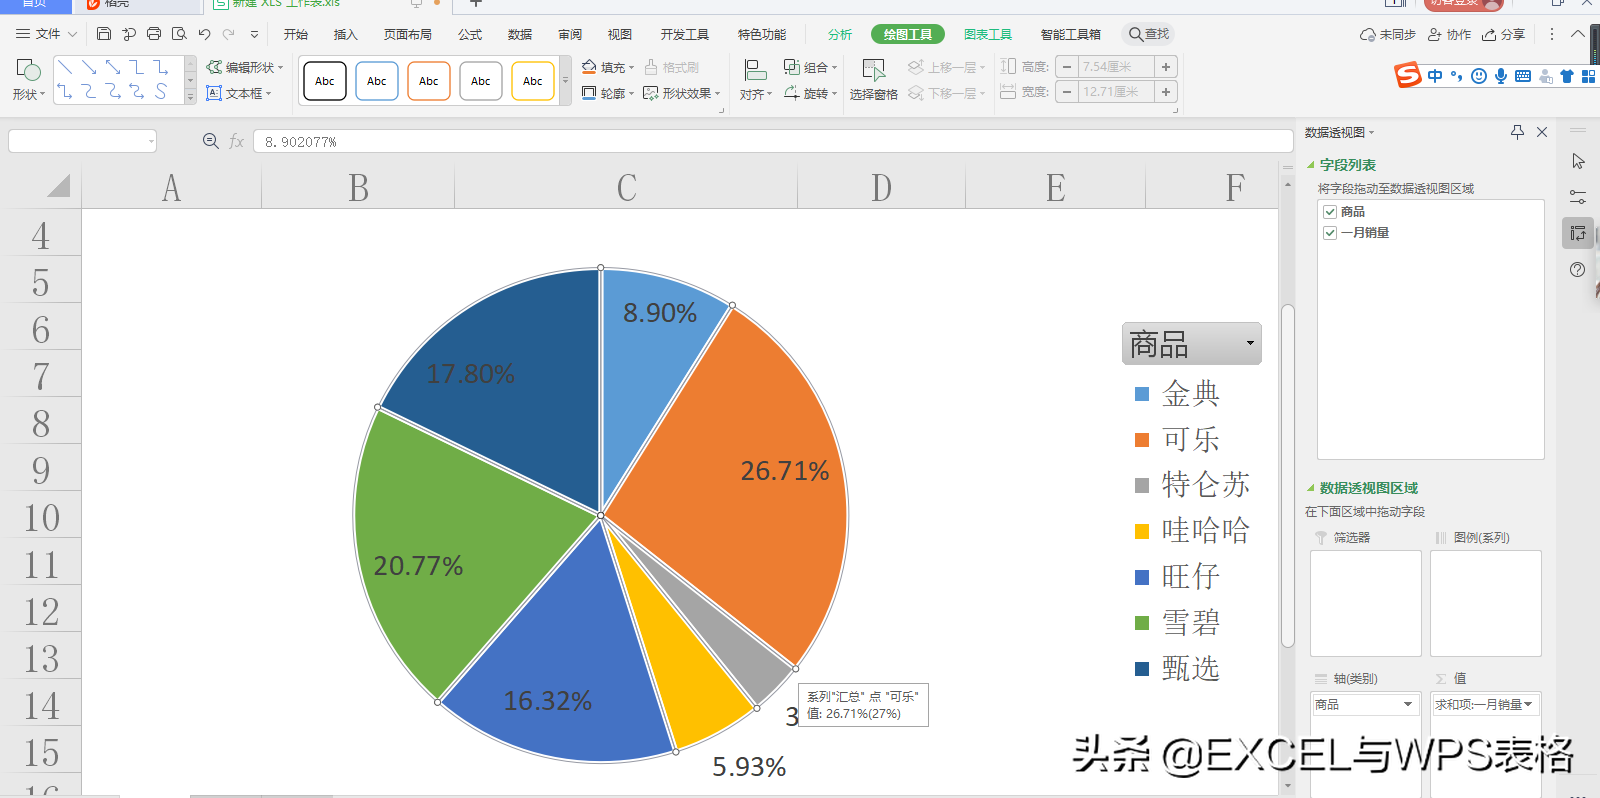Viewport: 1600px width, 798px height.
Task: Expand the shape styles gallery
Action: tap(565, 81)
